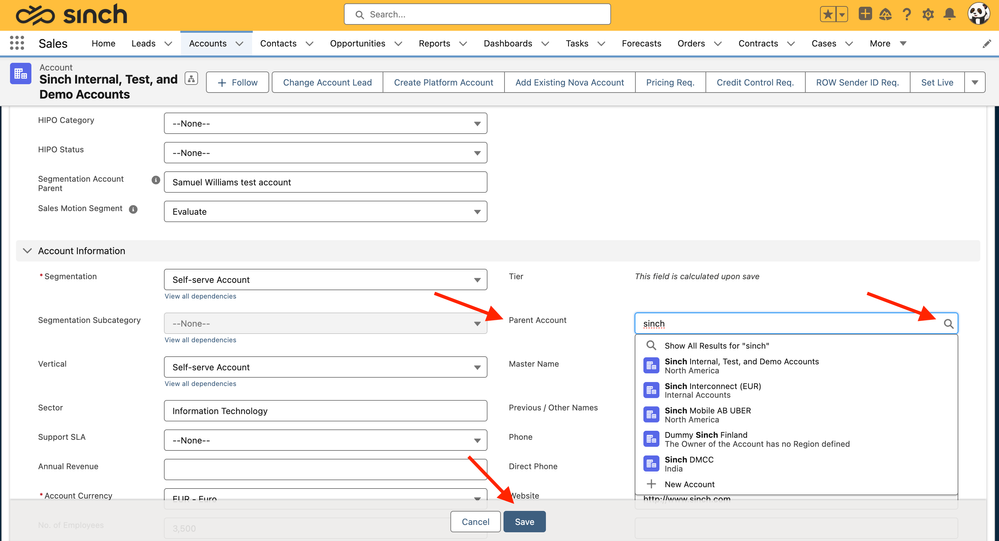Open the Favorites star icon
Viewport: 999px width, 541px height.
828,14
